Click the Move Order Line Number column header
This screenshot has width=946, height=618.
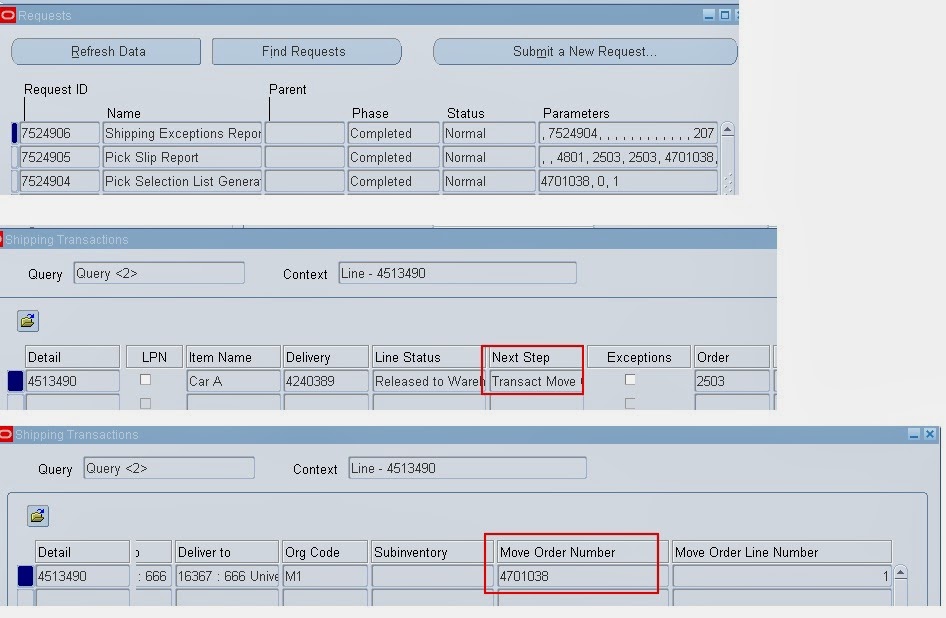tap(782, 552)
